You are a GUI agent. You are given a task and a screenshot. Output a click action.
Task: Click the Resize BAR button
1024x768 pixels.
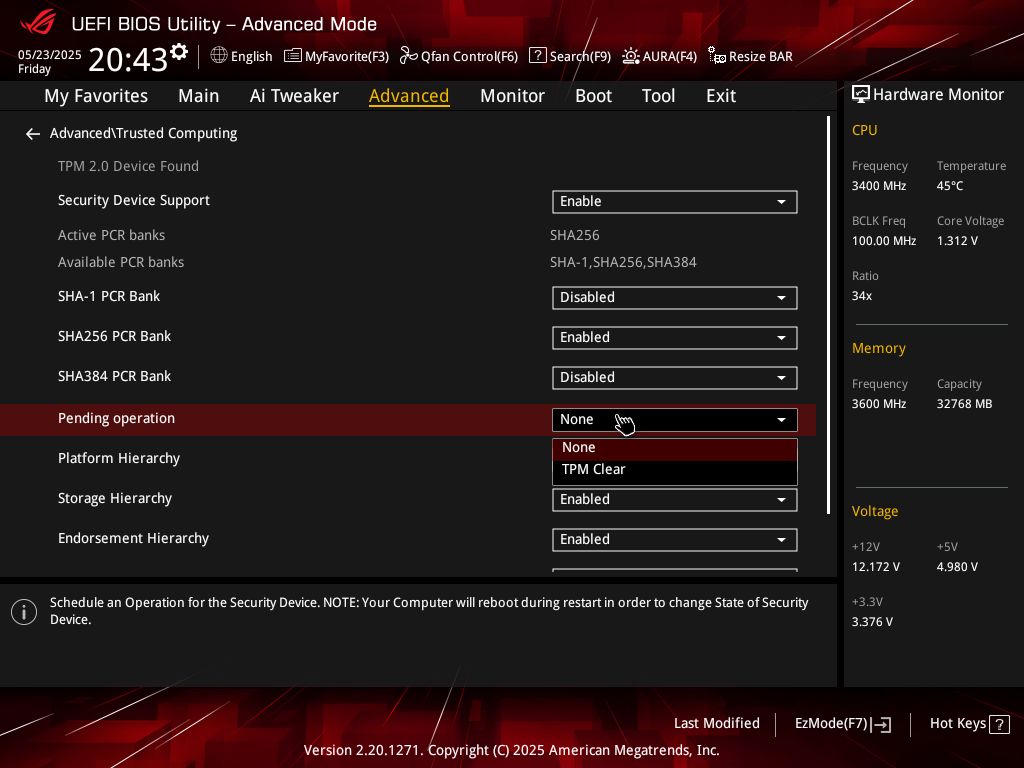point(750,56)
